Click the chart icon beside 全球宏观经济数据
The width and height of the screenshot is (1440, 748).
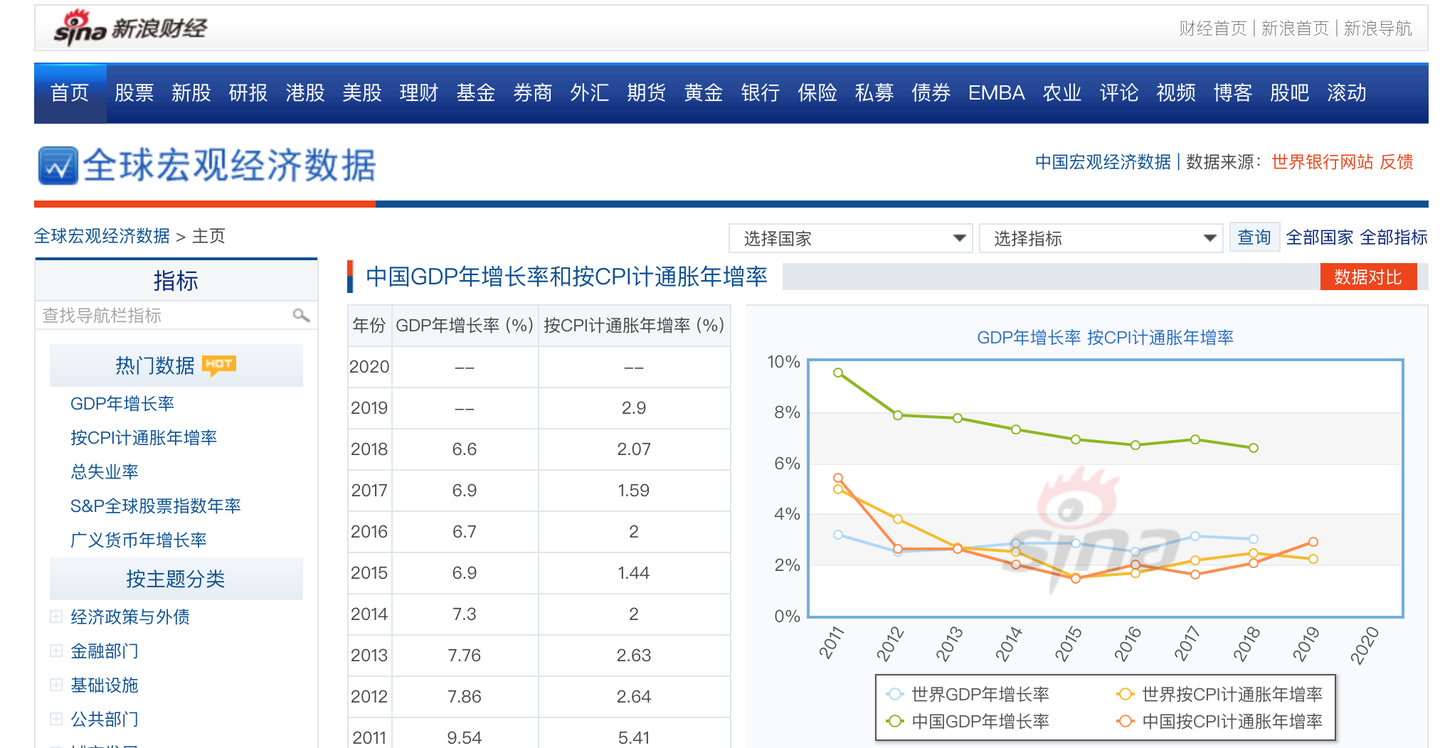[58, 166]
